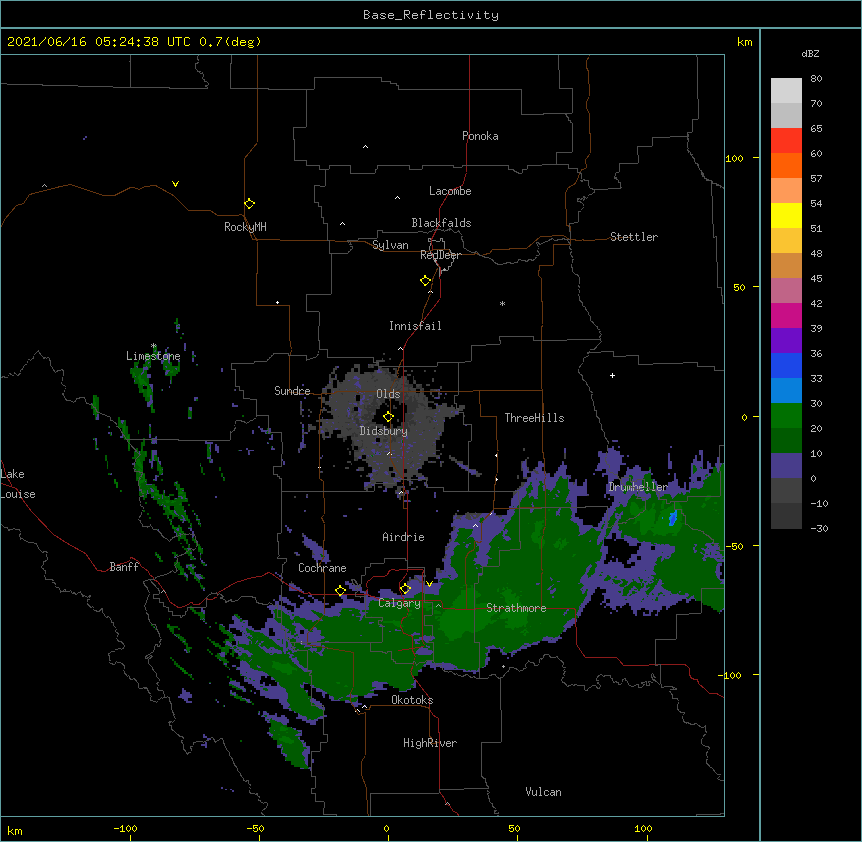The image size is (862, 842).
Task: Click the yellow marker south of RedDeer
Action: pos(426,281)
